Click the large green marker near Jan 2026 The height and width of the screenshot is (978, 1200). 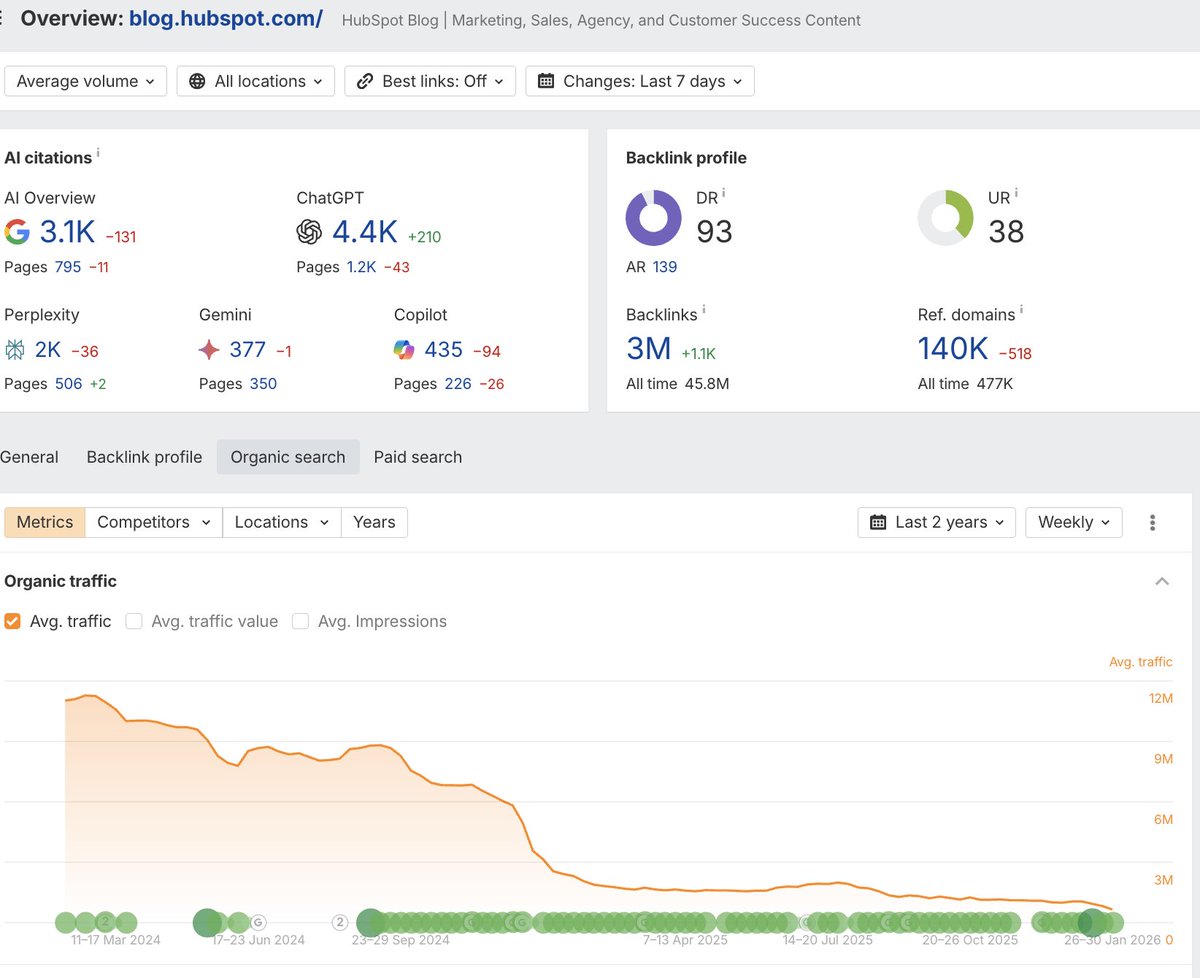click(x=1092, y=922)
